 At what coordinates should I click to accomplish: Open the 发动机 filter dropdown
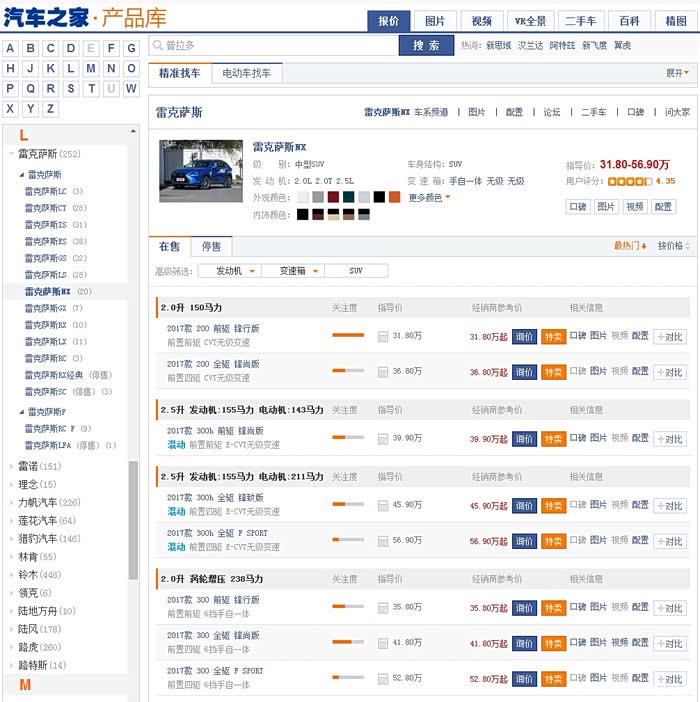228,271
